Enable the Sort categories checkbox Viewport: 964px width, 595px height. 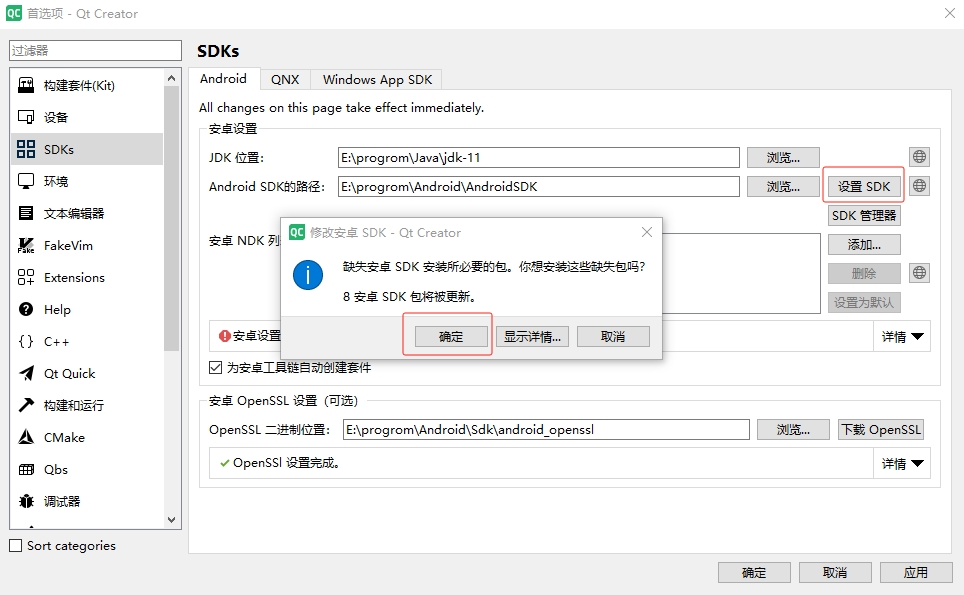coord(16,545)
